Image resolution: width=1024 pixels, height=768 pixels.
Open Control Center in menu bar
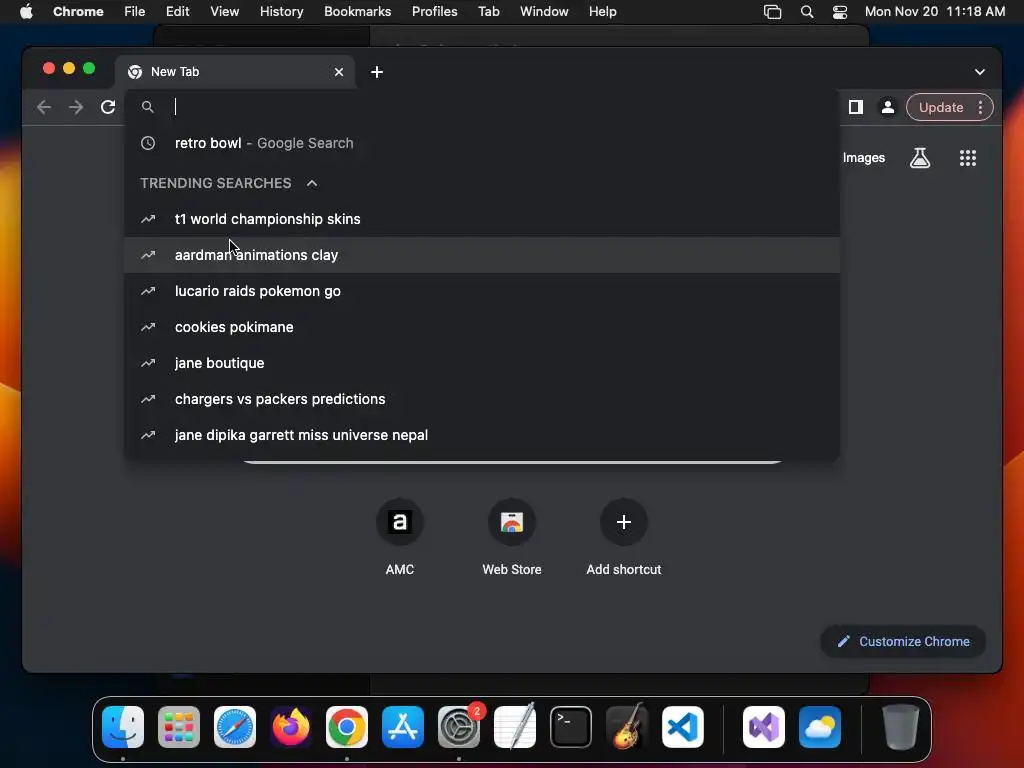click(x=840, y=12)
